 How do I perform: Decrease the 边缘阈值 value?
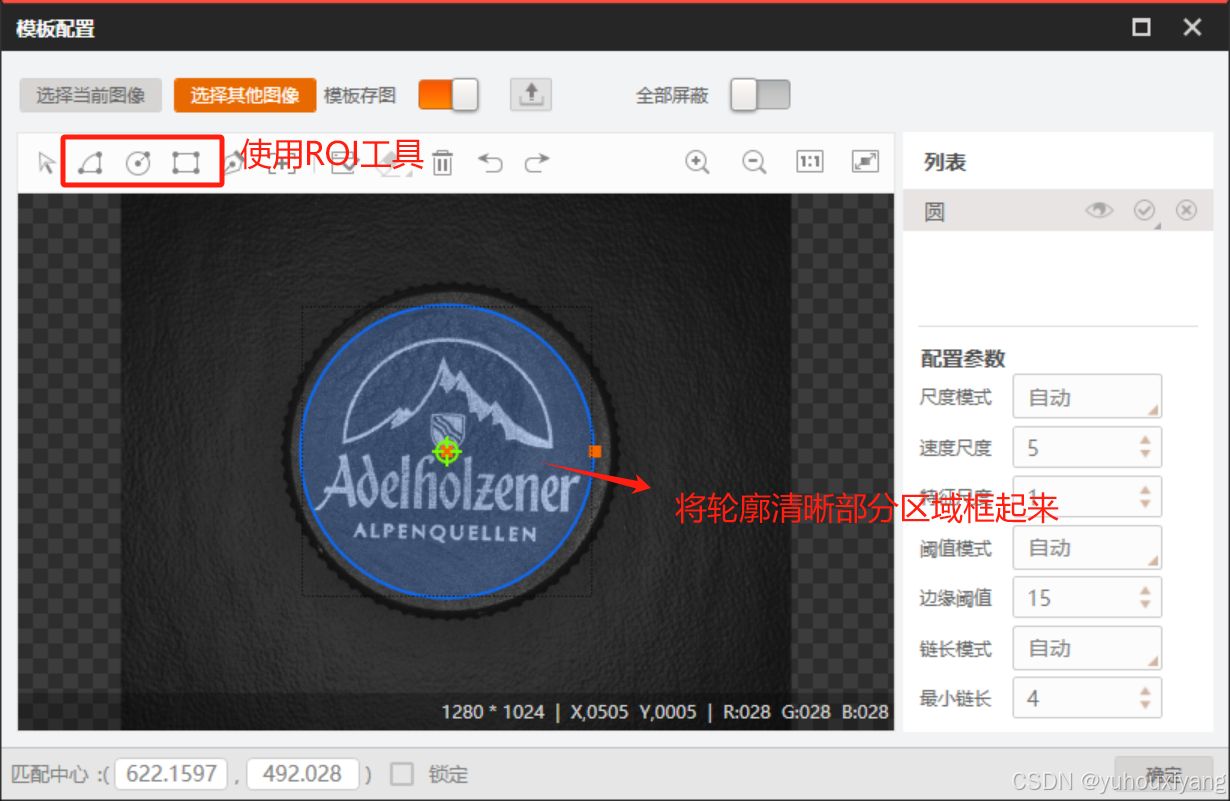(1146, 605)
